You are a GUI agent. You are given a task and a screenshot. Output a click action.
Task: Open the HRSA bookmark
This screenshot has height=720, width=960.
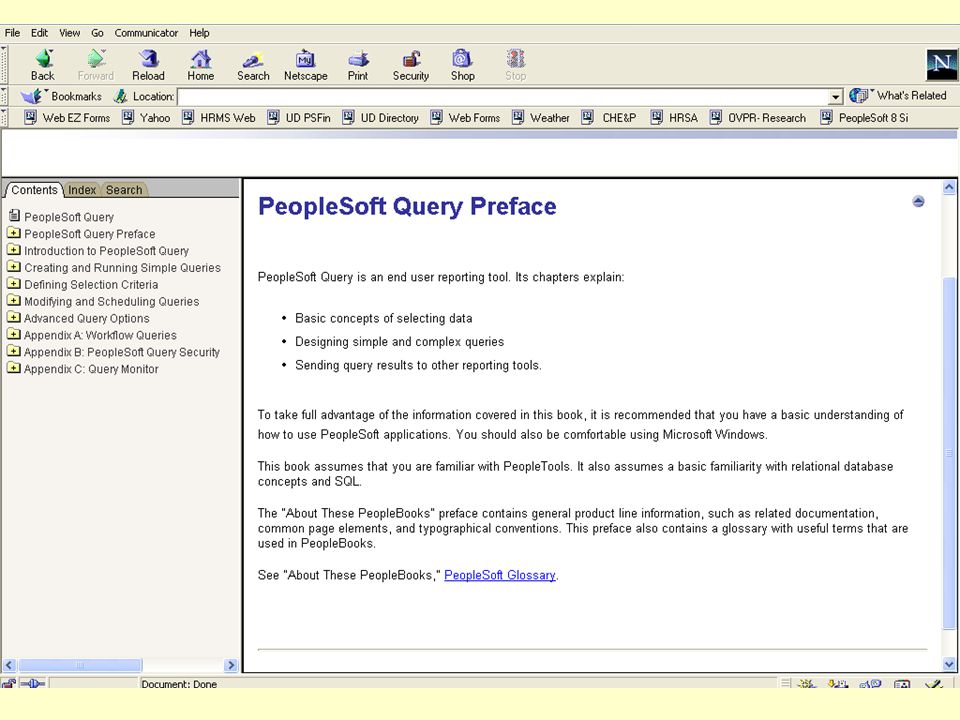point(674,118)
